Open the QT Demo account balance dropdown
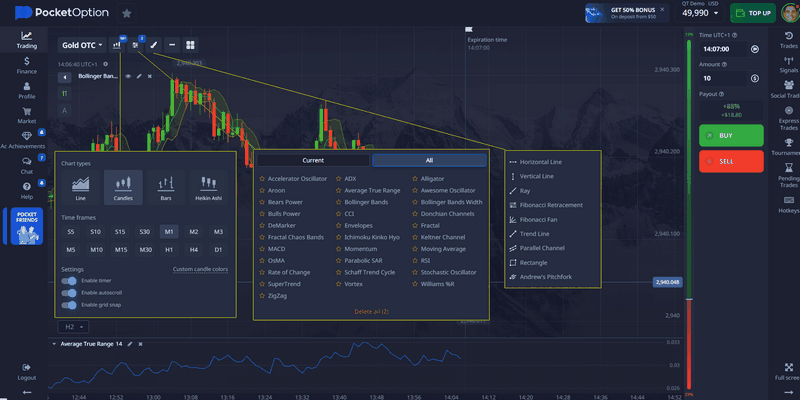Screen dimensions: 800x400 coord(700,12)
